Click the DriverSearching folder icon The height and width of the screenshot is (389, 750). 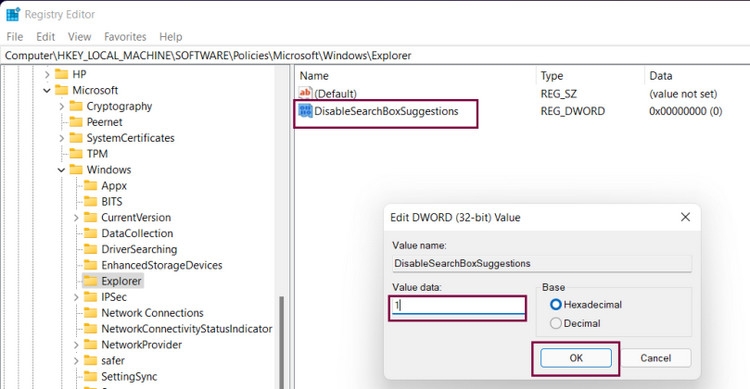(90, 249)
